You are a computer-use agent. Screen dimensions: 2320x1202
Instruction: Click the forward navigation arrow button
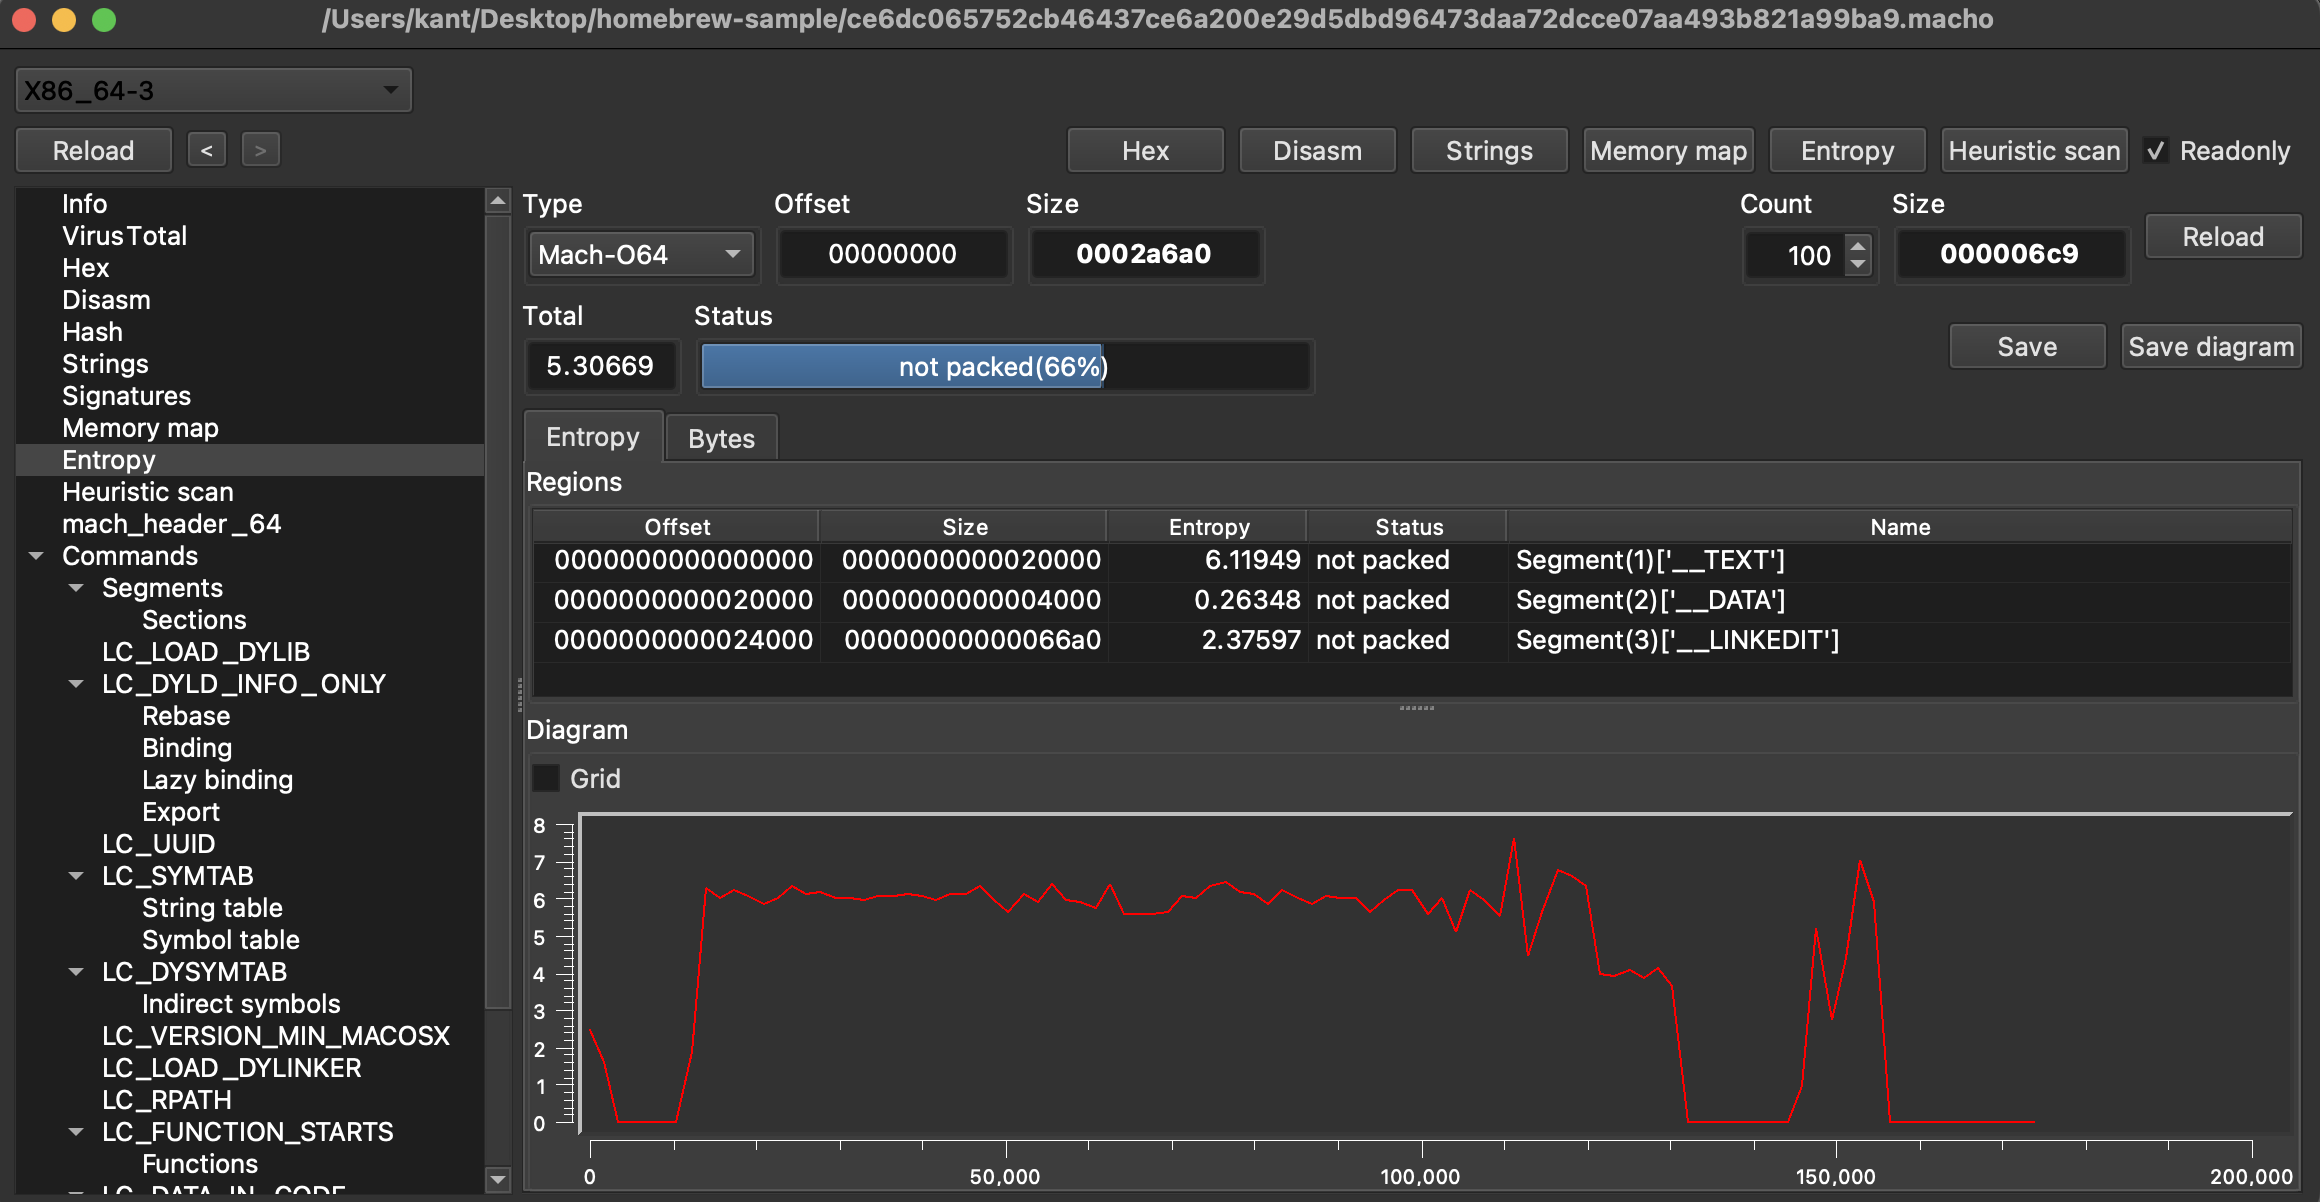coord(260,151)
